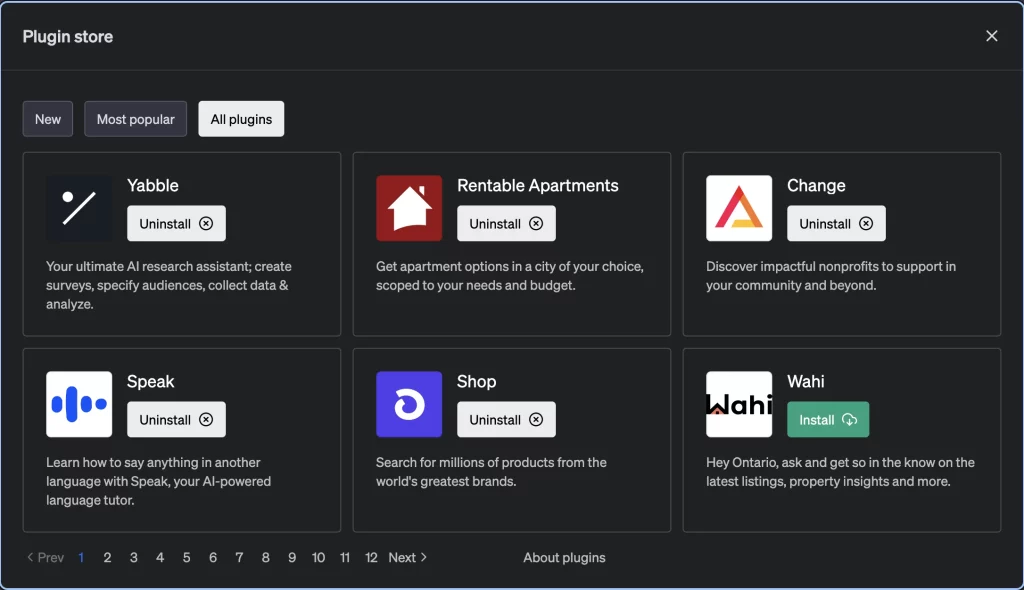The height and width of the screenshot is (590, 1024).
Task: Select the All plugins tab
Action: coord(241,119)
